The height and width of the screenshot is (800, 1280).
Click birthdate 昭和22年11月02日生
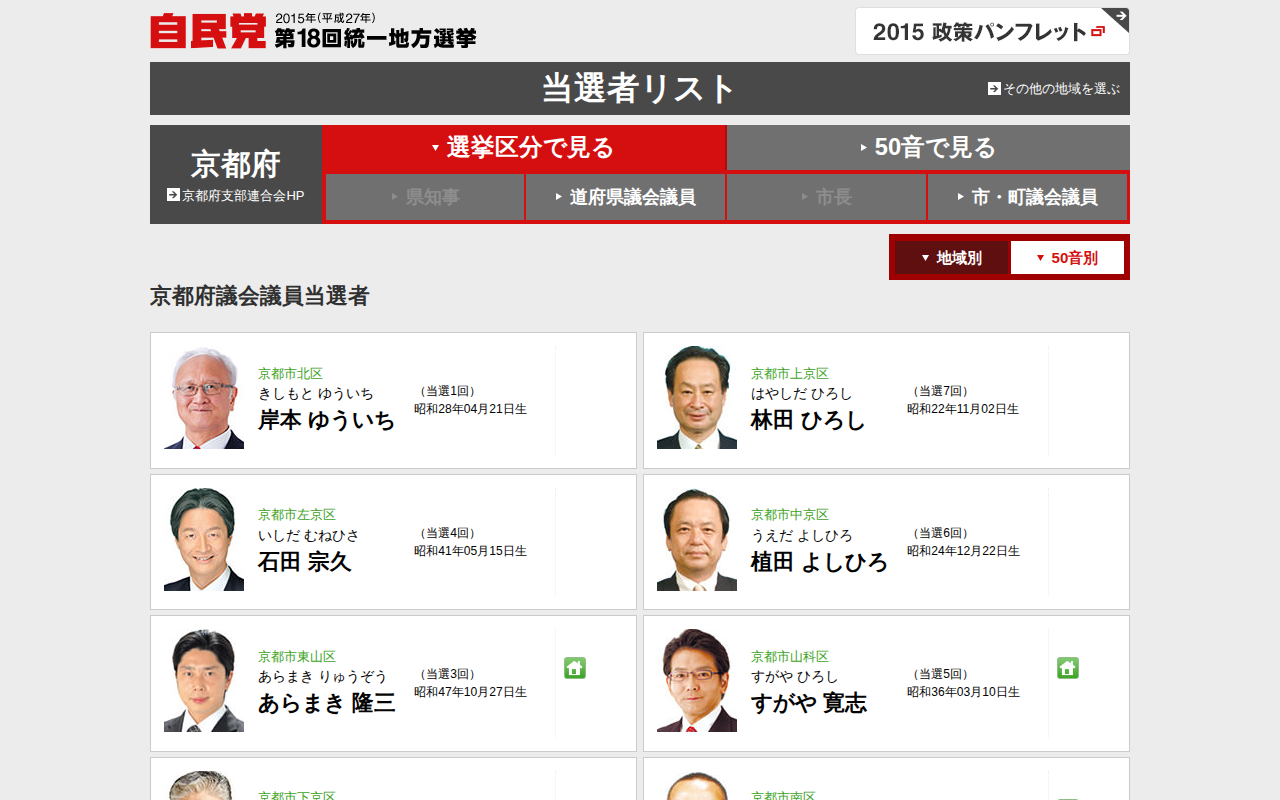click(x=963, y=409)
